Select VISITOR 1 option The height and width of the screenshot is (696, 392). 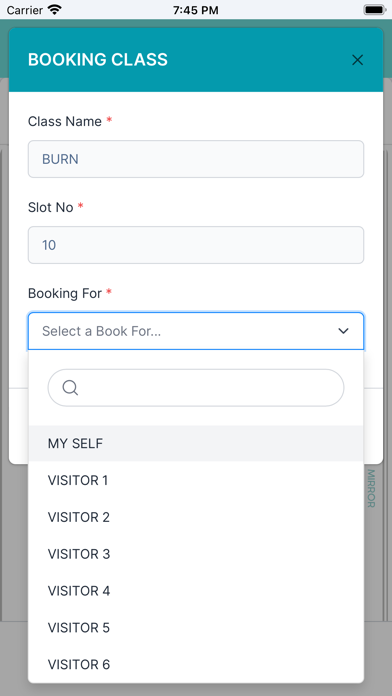click(196, 480)
